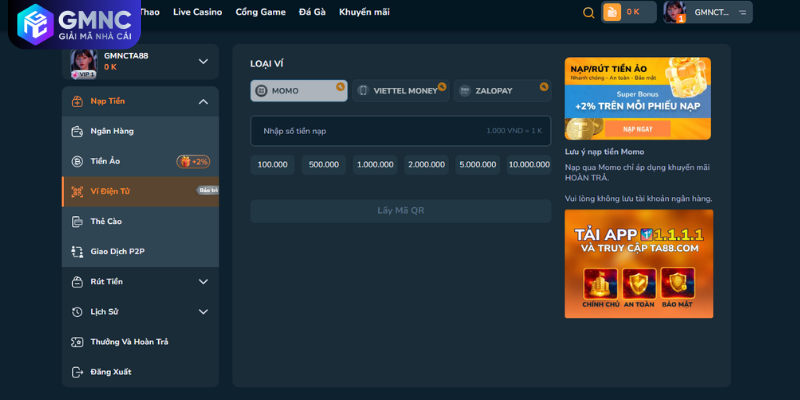The height and width of the screenshot is (400, 800).
Task: Click the search magnifier icon in header
Action: point(588,12)
